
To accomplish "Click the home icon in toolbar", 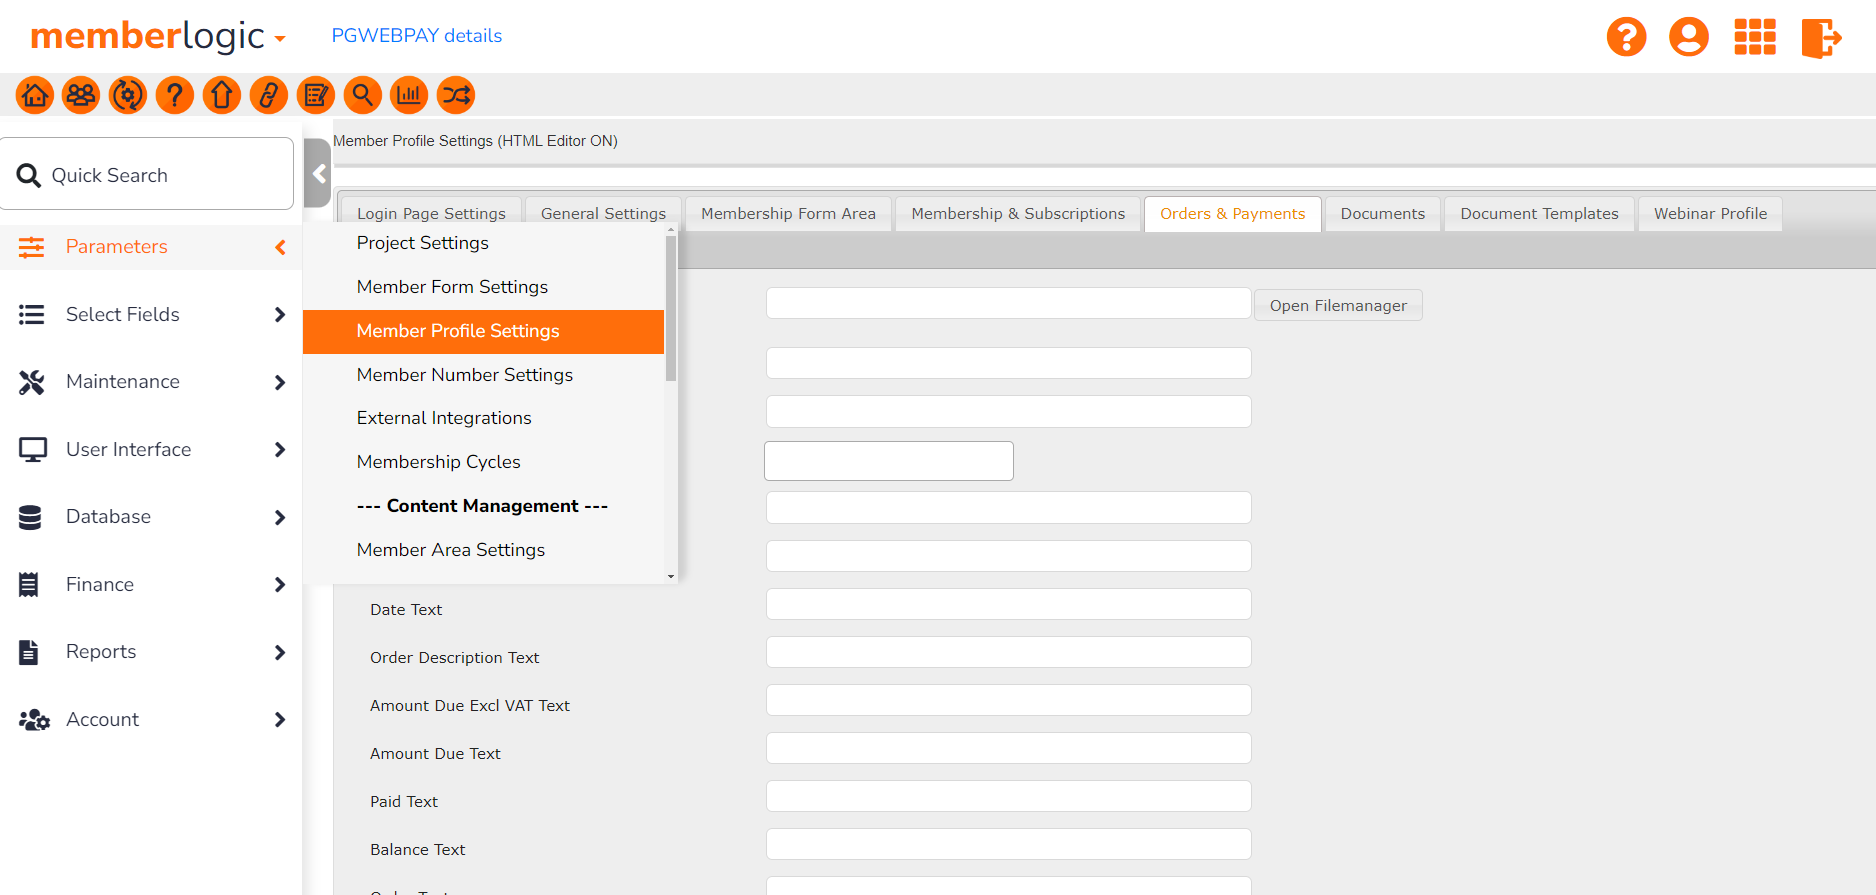I will point(35,96).
